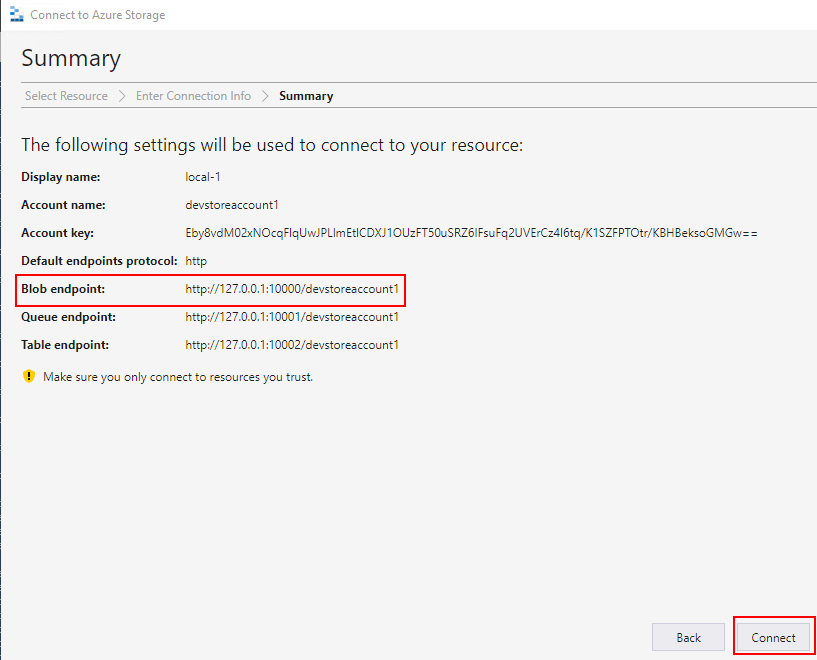Click the Account name label
817x660 pixels.
[63, 205]
